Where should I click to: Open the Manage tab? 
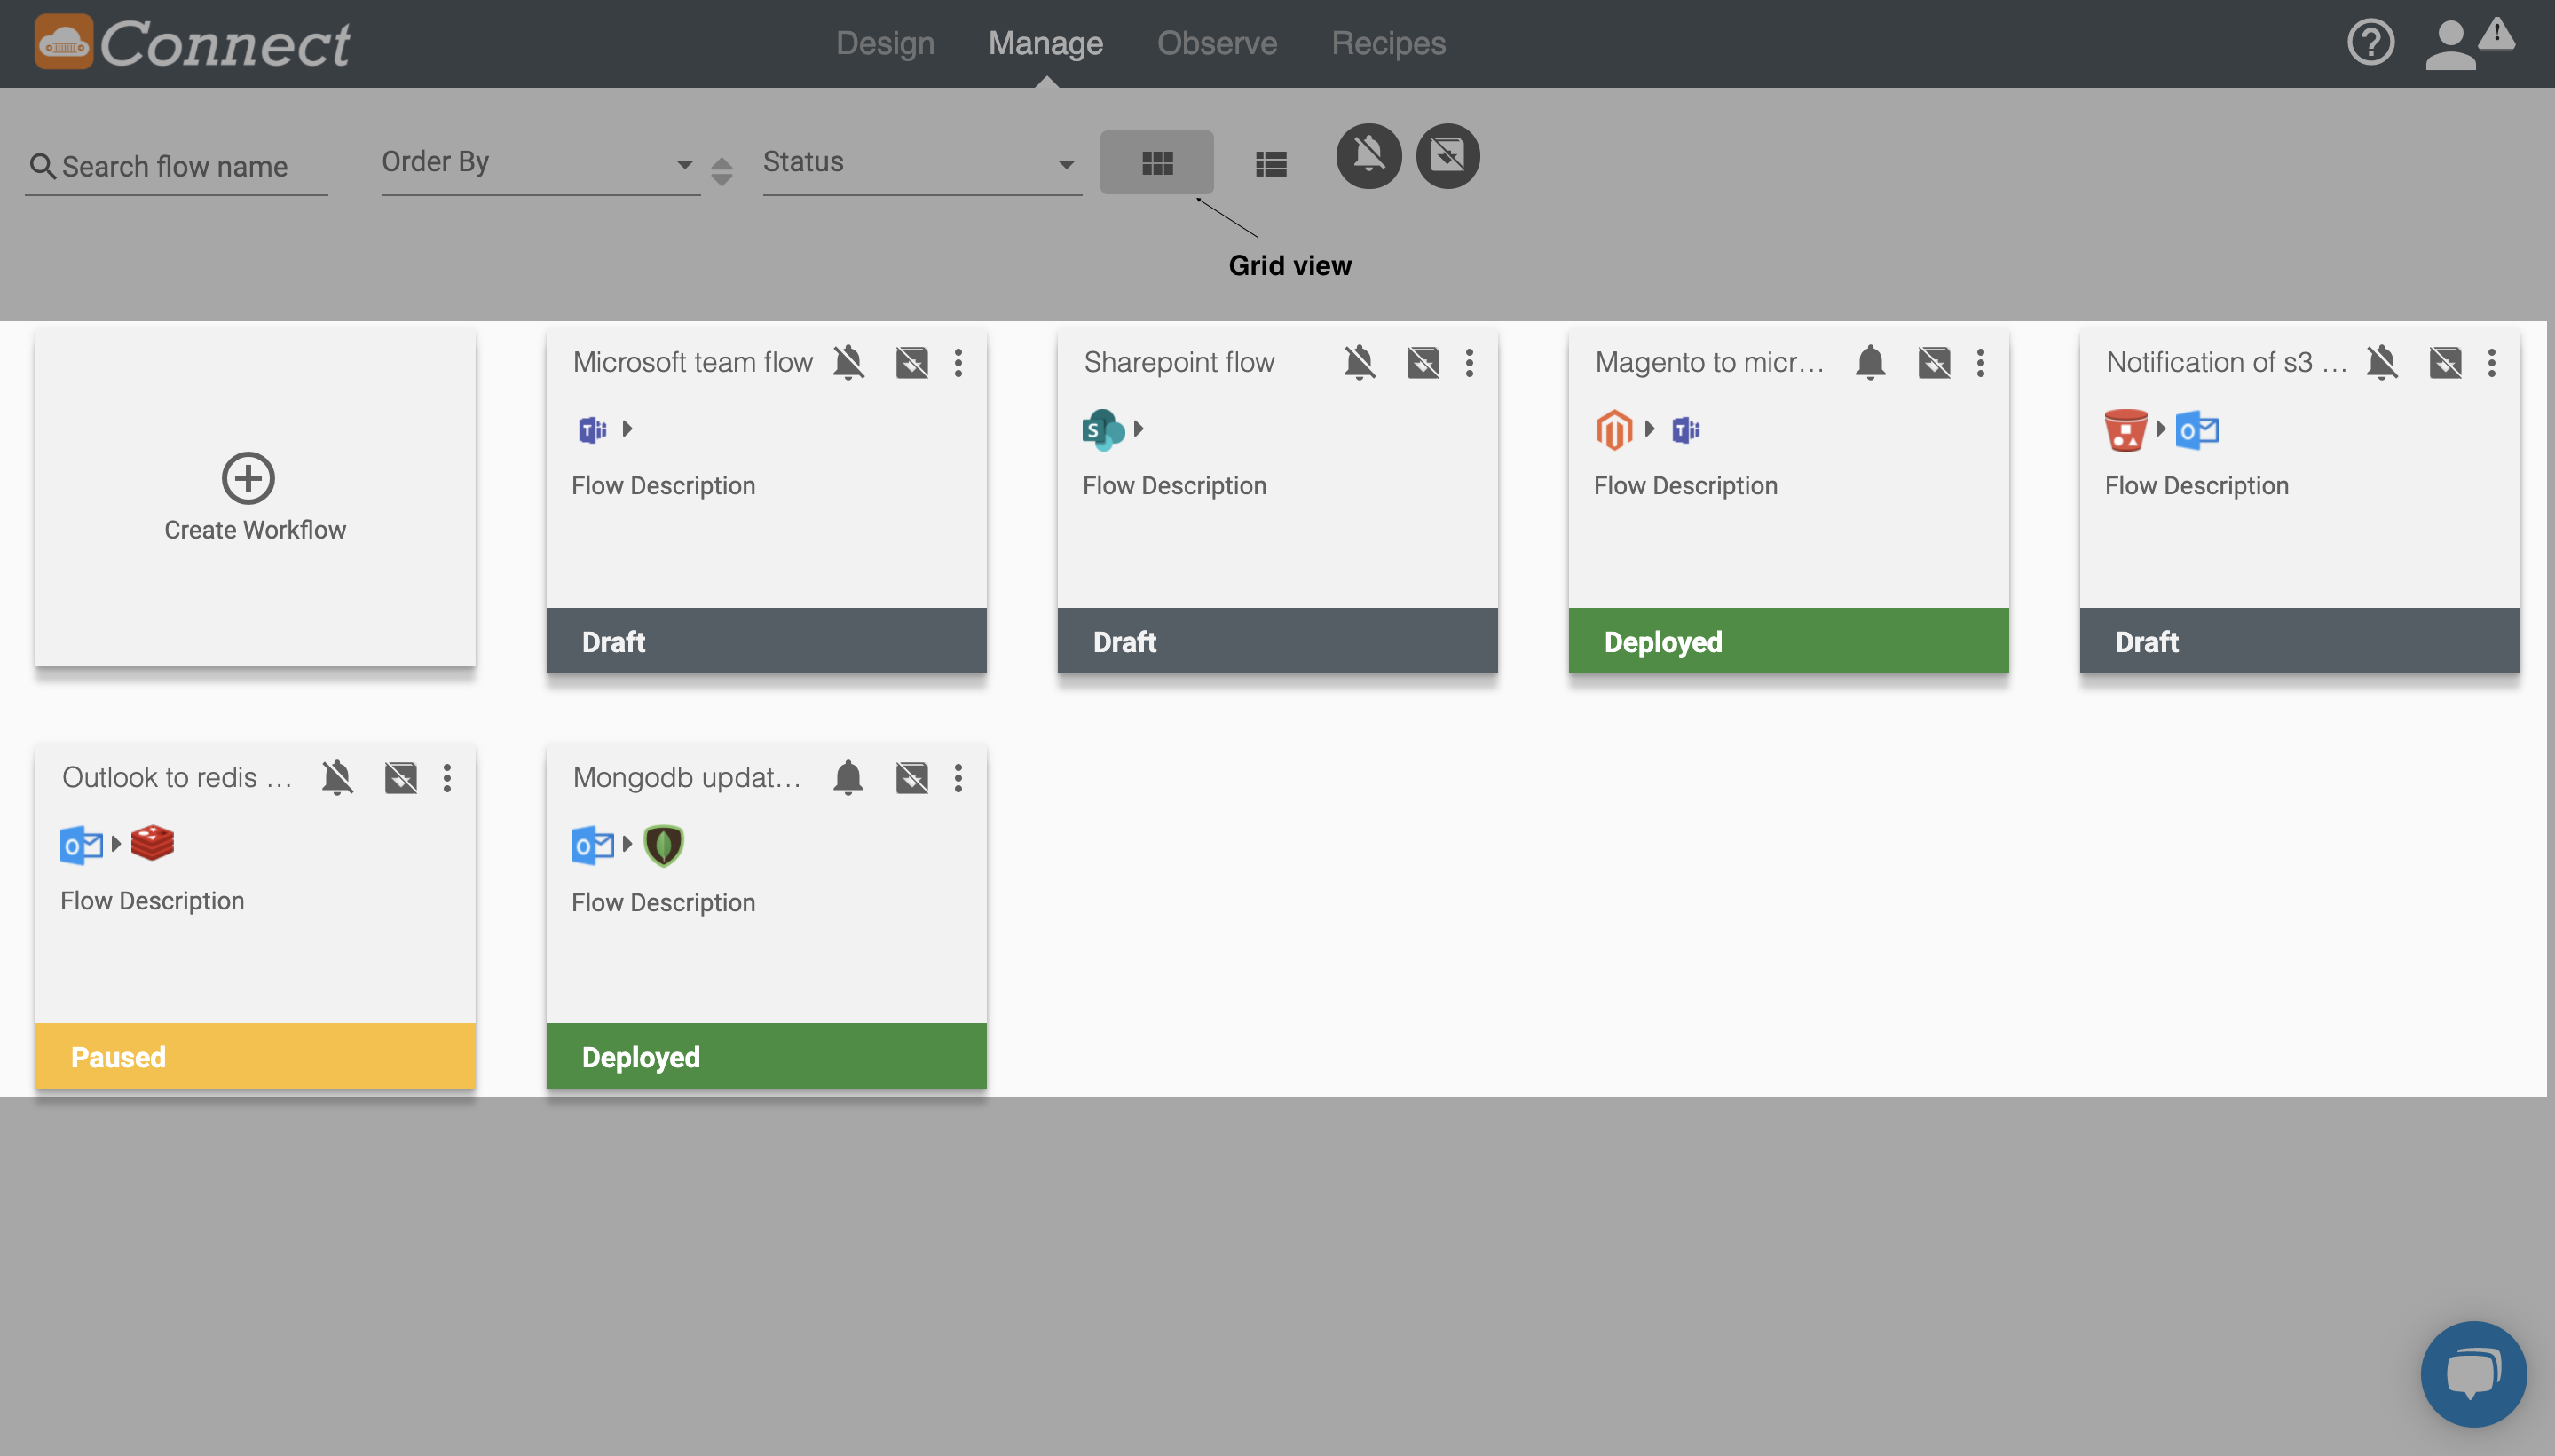(1045, 42)
